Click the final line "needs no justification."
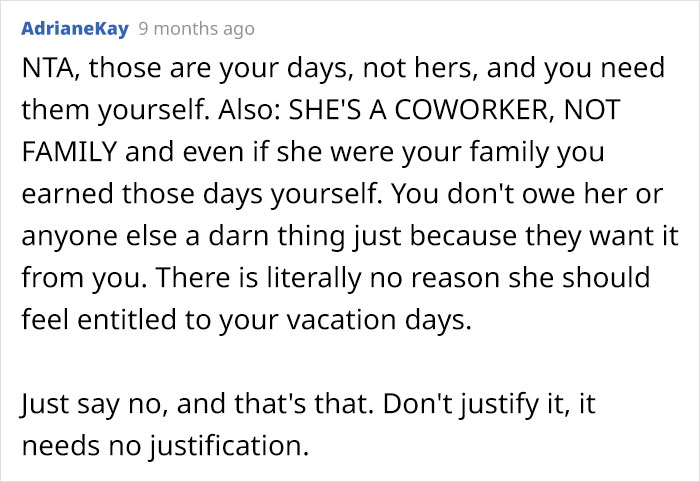Image resolution: width=700 pixels, height=482 pixels. [165, 446]
